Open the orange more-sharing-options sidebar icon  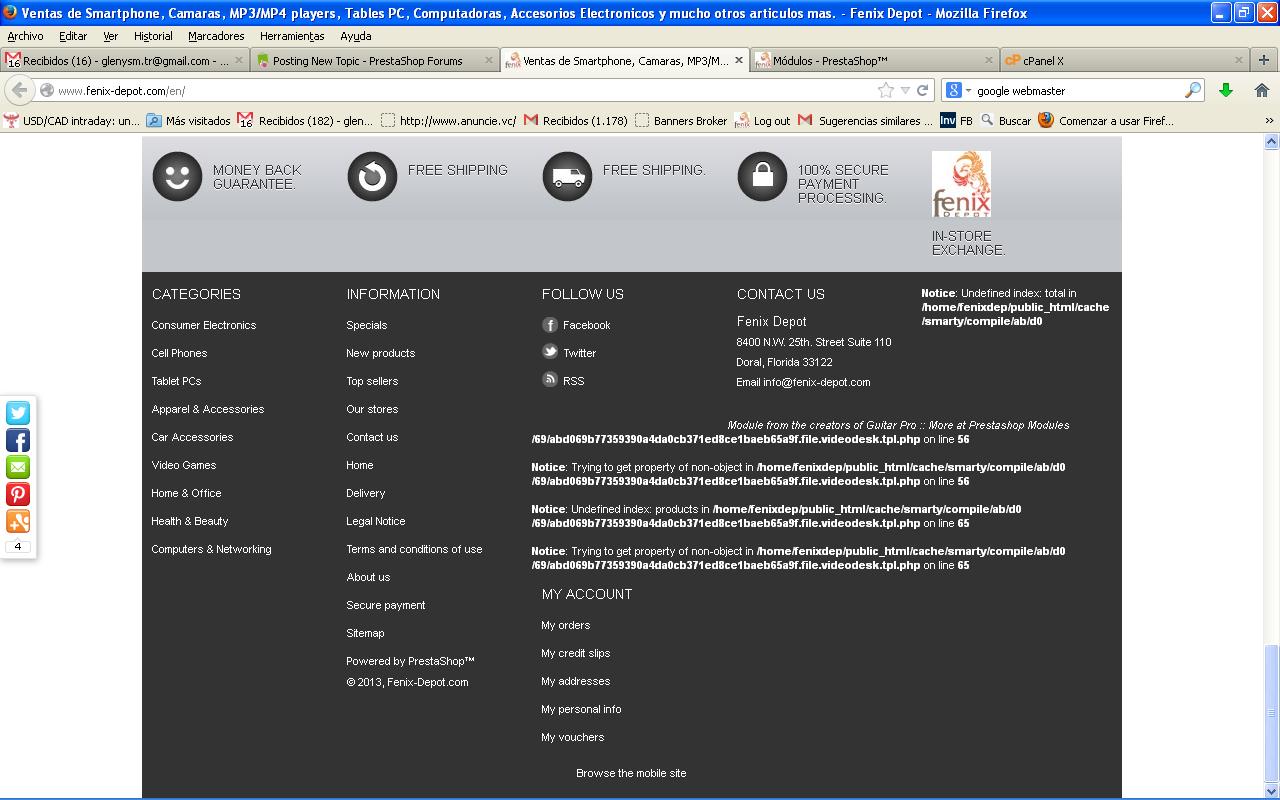coord(18,521)
